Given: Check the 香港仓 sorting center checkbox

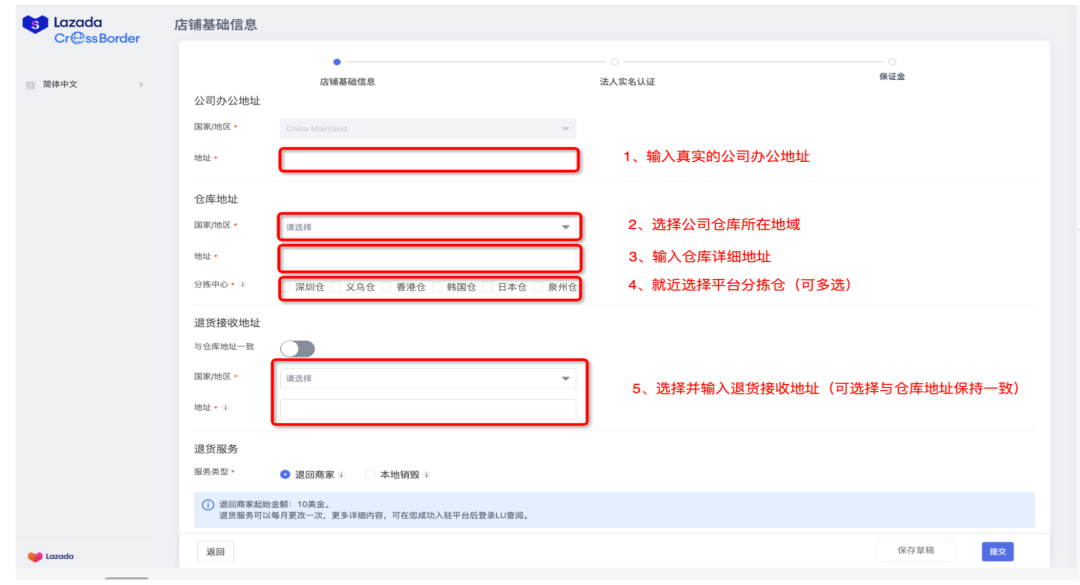Looking at the screenshot, I should (x=385, y=286).
